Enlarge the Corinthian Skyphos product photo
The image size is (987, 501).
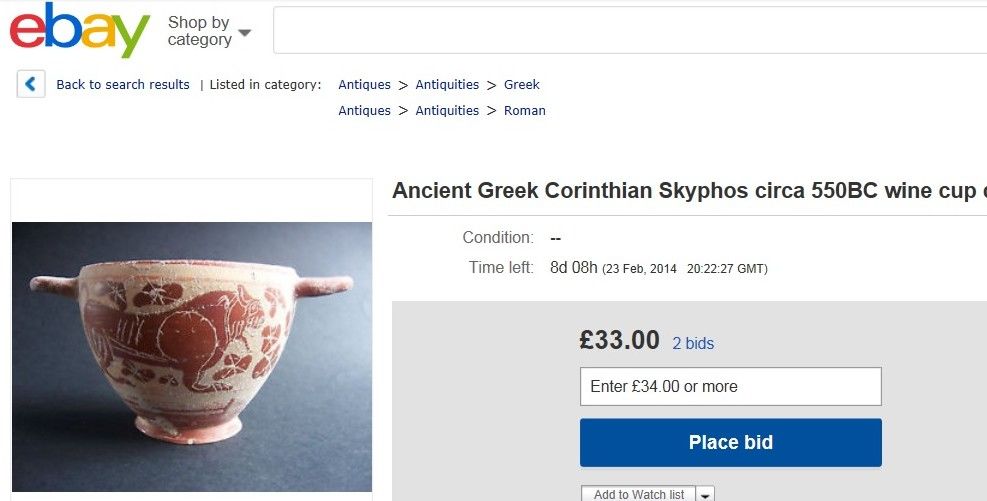coord(191,355)
